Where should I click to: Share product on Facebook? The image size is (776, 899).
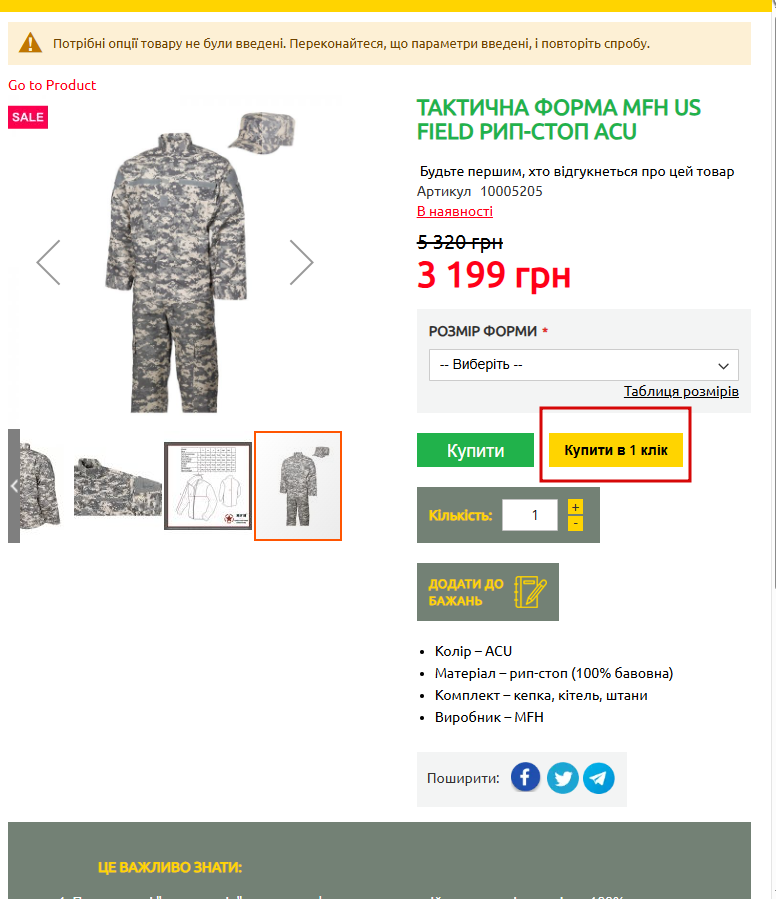point(525,777)
